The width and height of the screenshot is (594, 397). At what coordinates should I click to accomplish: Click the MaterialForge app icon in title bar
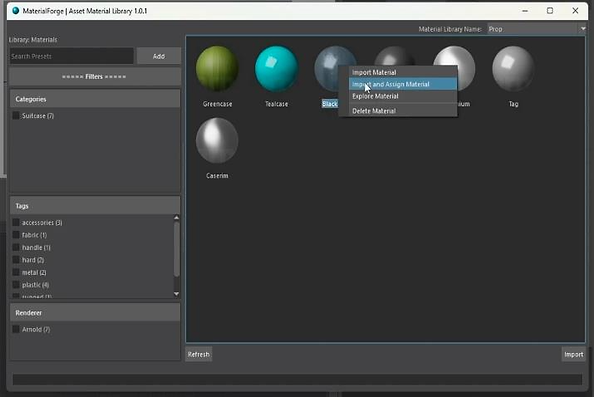point(16,11)
